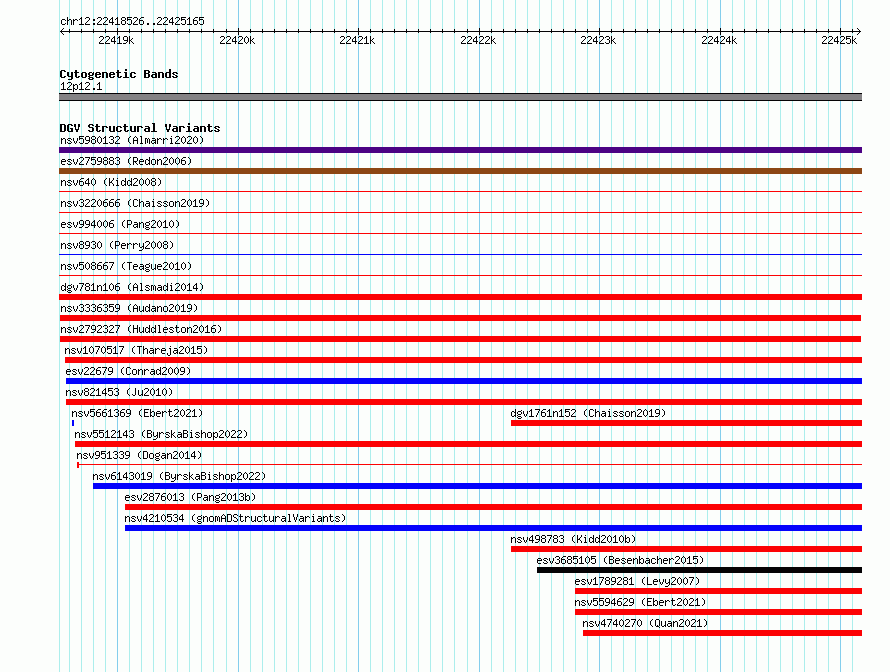Click nsv5594629 (Ebert2021) label
890x672 pixels.
pyautogui.click(x=640, y=602)
